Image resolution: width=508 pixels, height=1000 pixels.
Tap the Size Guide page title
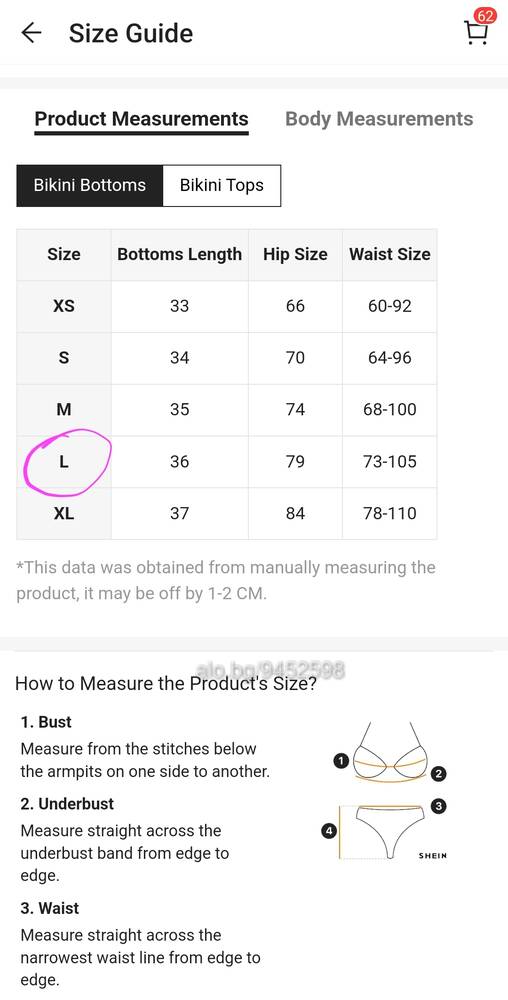[x=131, y=33]
